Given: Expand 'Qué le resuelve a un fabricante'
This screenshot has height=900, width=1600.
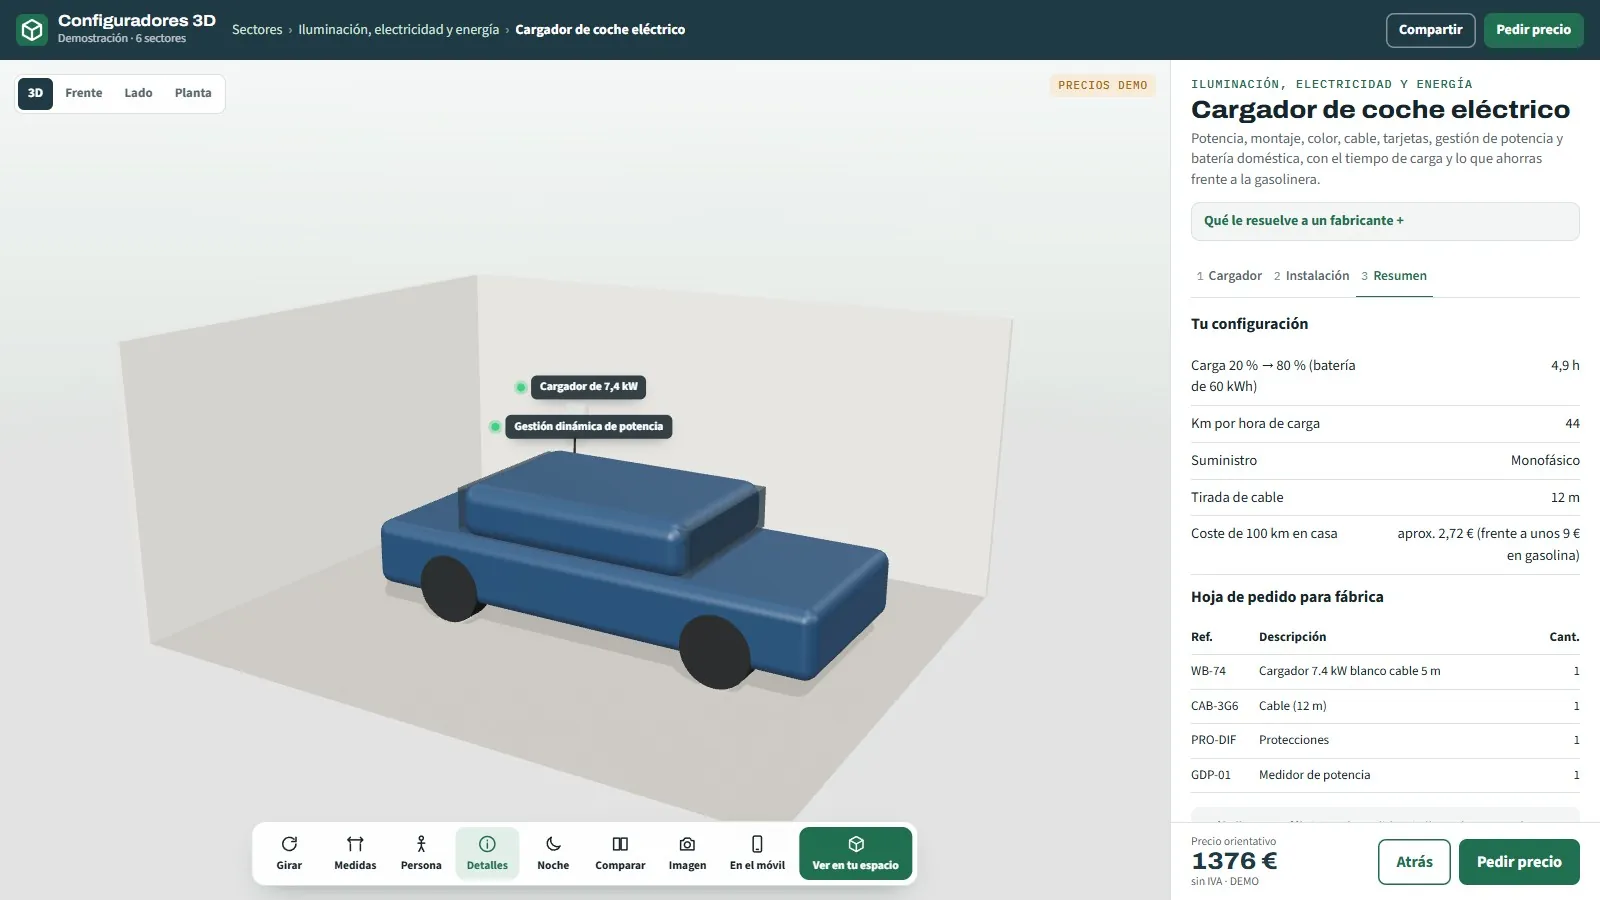Looking at the screenshot, I should [x=1385, y=221].
